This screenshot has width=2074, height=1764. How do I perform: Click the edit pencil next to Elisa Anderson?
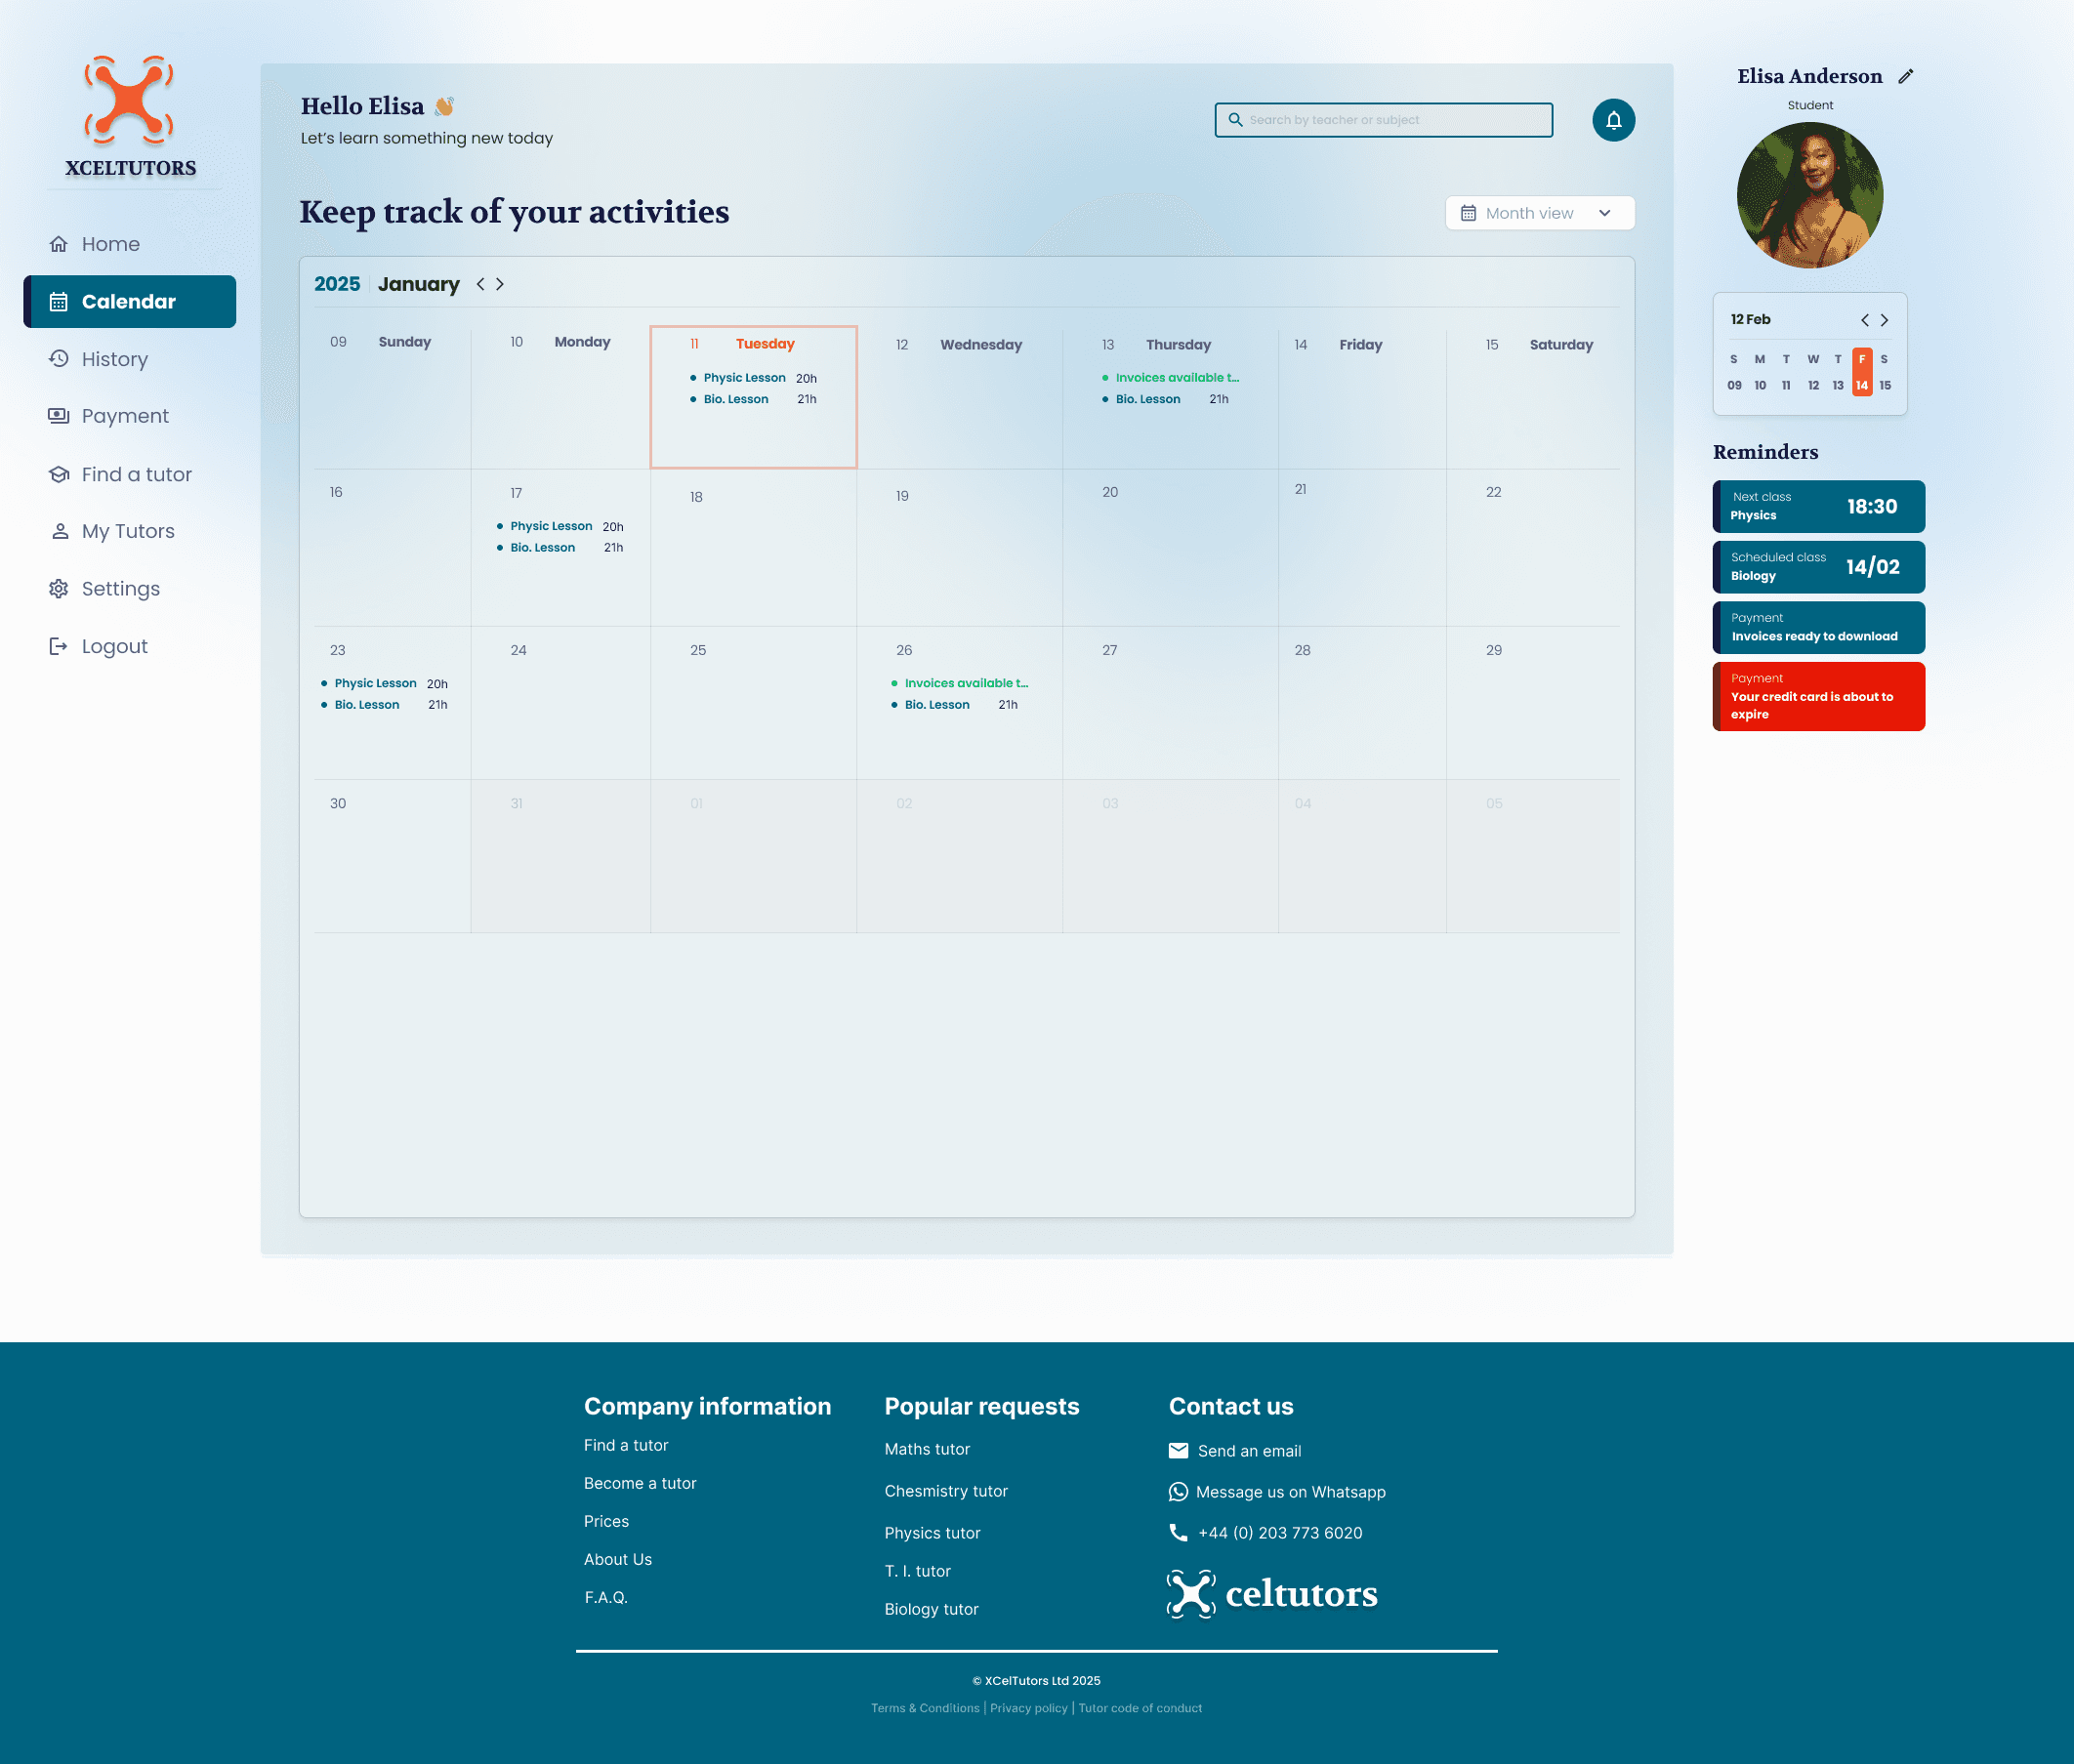click(x=1906, y=76)
